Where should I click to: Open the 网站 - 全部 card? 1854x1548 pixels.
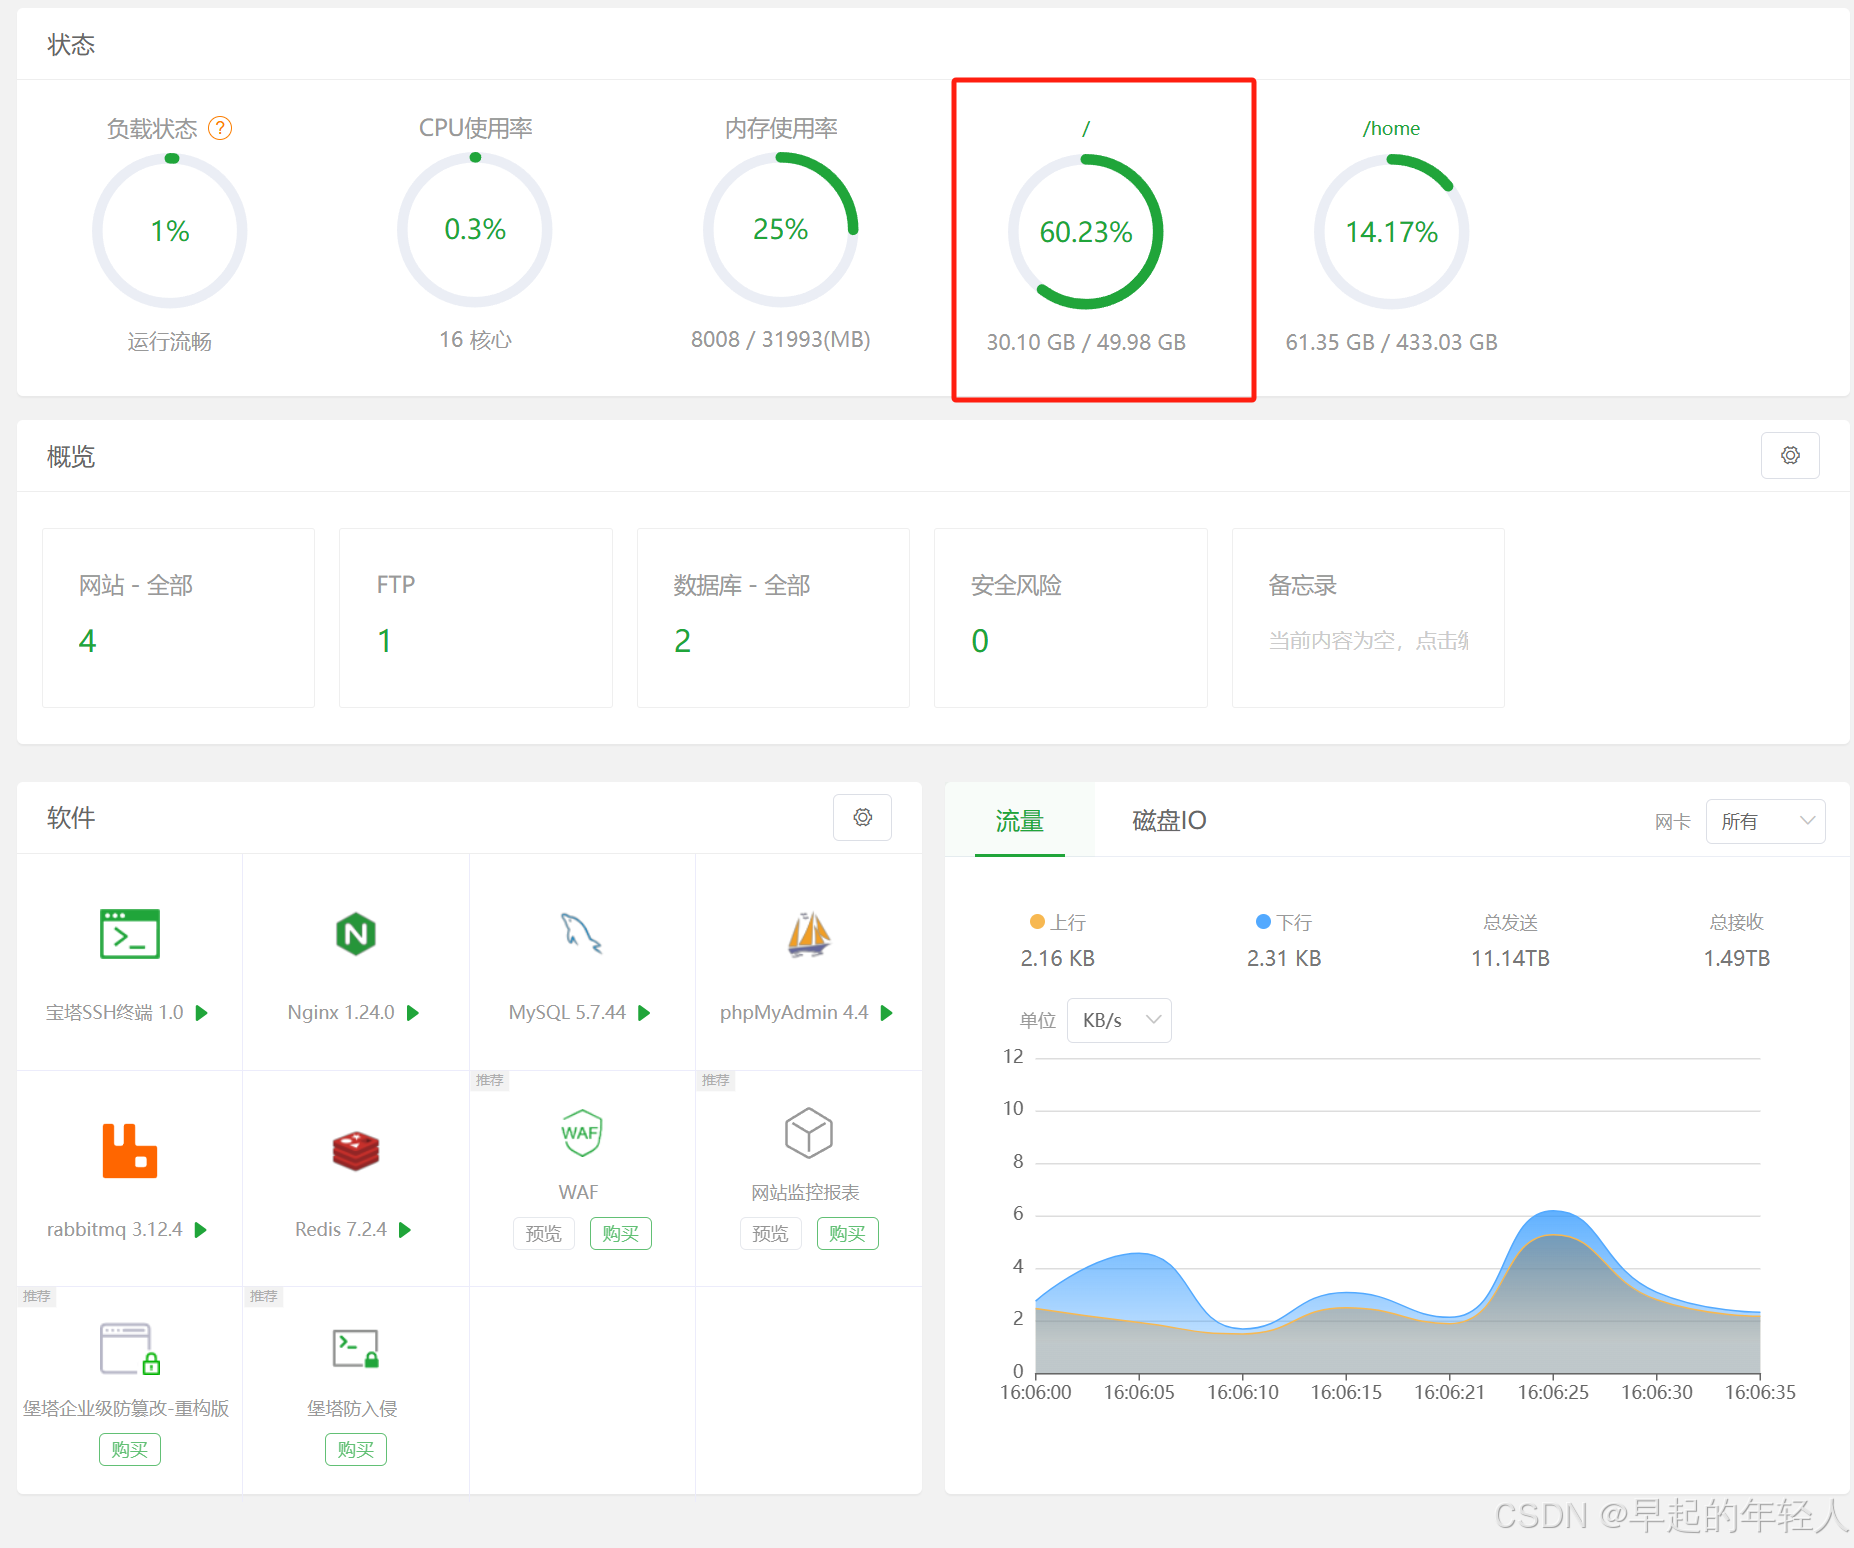[179, 618]
